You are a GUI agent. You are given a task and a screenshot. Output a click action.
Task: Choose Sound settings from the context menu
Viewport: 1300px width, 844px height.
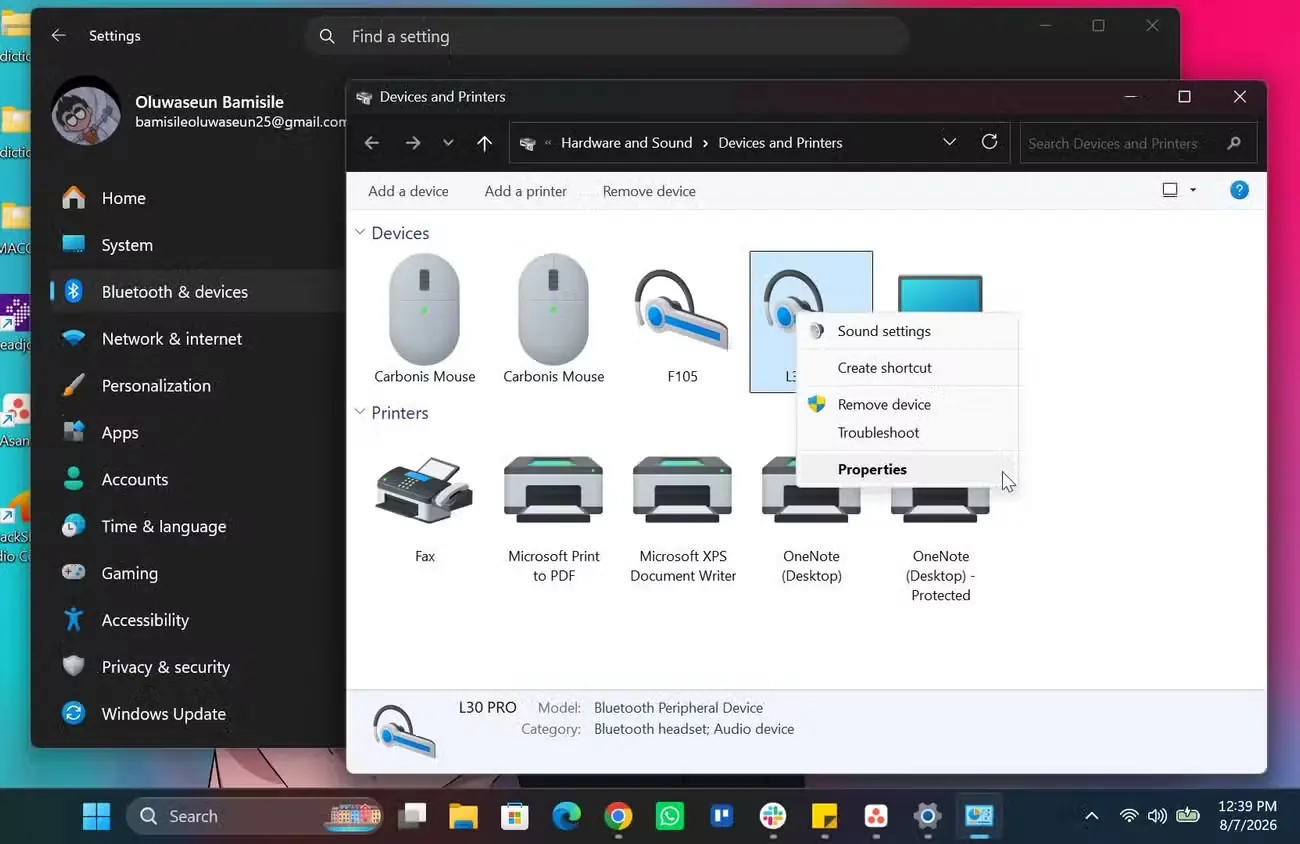[907, 331]
